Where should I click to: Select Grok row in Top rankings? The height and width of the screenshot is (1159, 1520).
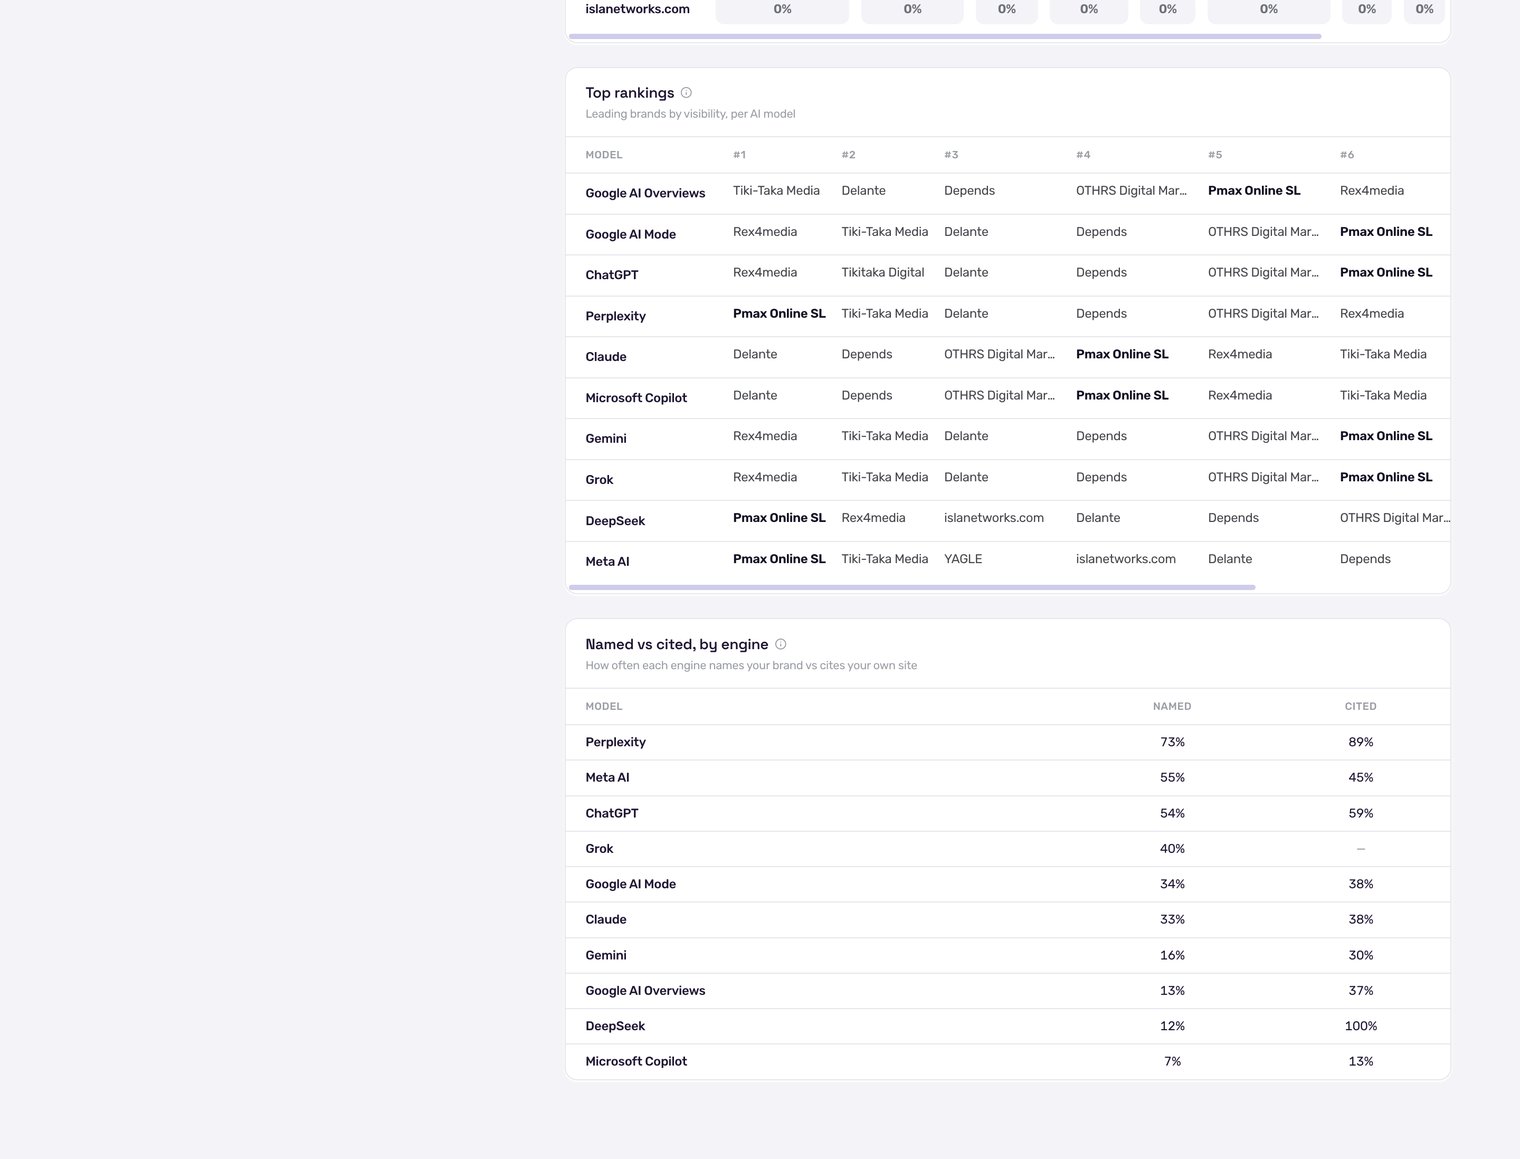tap(1008, 480)
